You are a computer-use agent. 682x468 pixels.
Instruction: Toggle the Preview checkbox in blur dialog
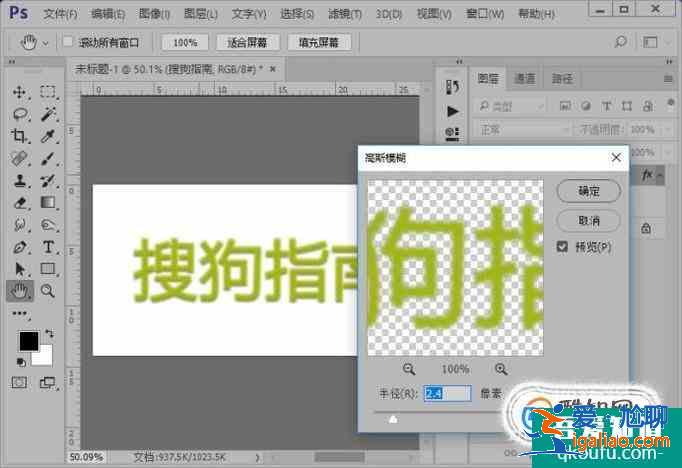coord(562,247)
